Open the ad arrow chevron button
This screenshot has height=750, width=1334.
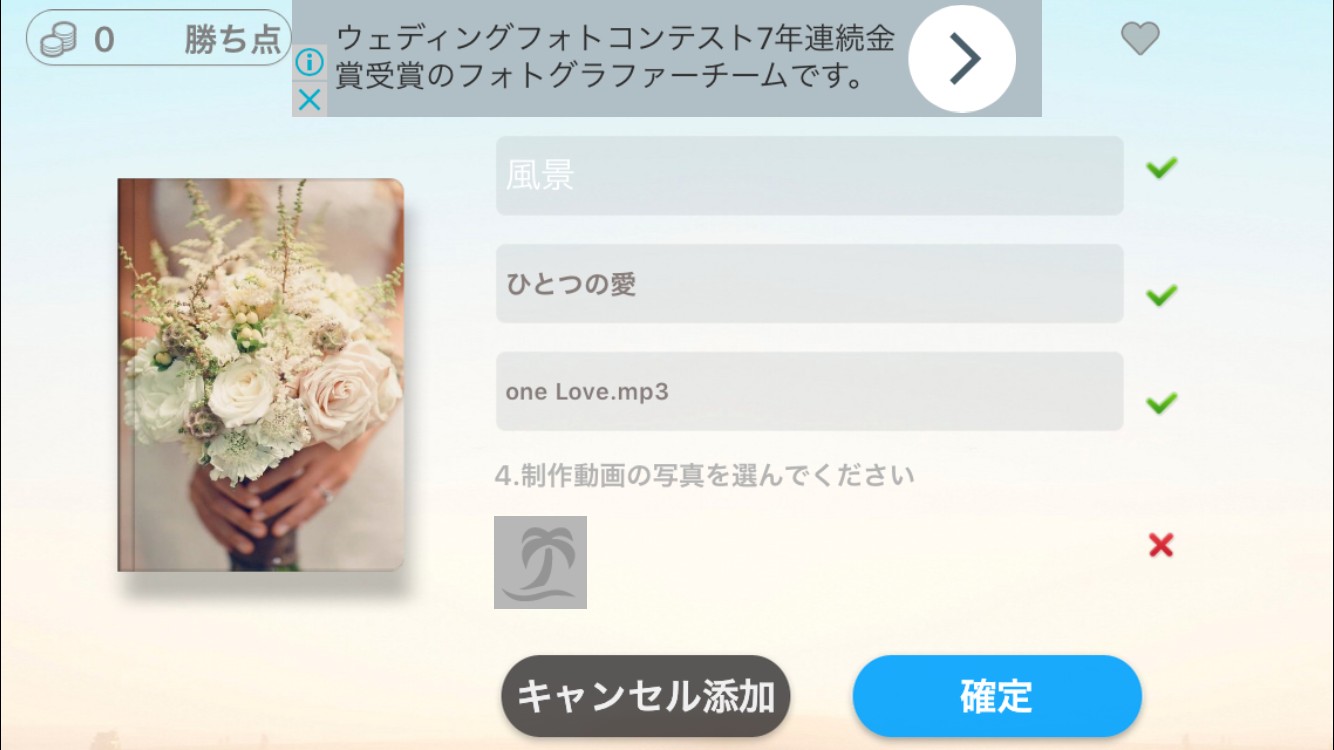962,59
